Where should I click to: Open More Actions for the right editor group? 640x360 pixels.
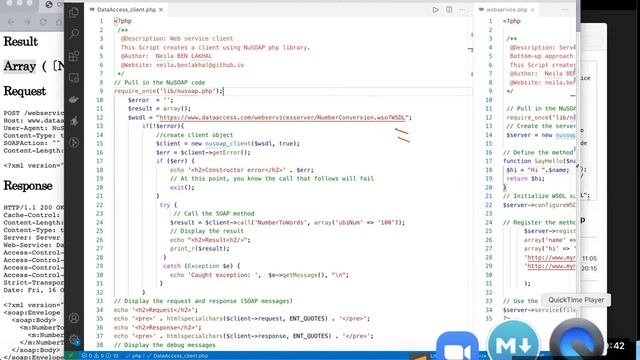[565, 10]
